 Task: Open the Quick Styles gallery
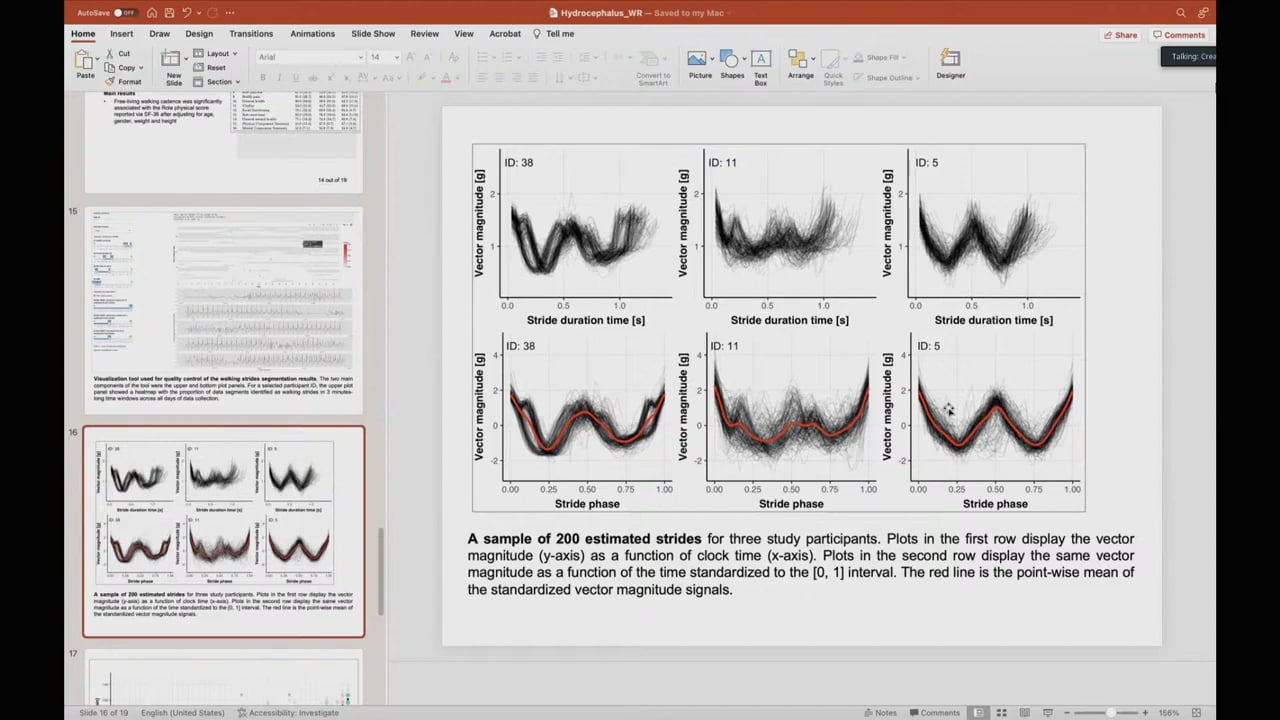833,69
